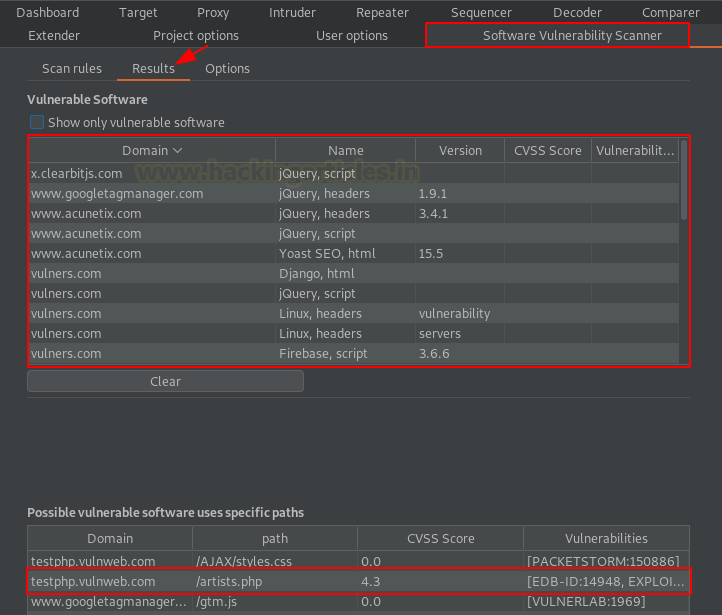Click the path column header
Screen dimensions: 722x615
pos(275,538)
